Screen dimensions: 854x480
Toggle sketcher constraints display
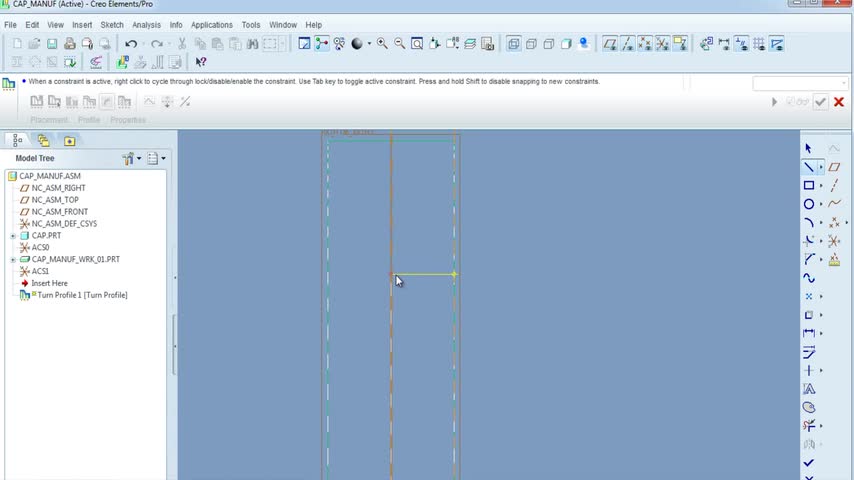point(741,44)
